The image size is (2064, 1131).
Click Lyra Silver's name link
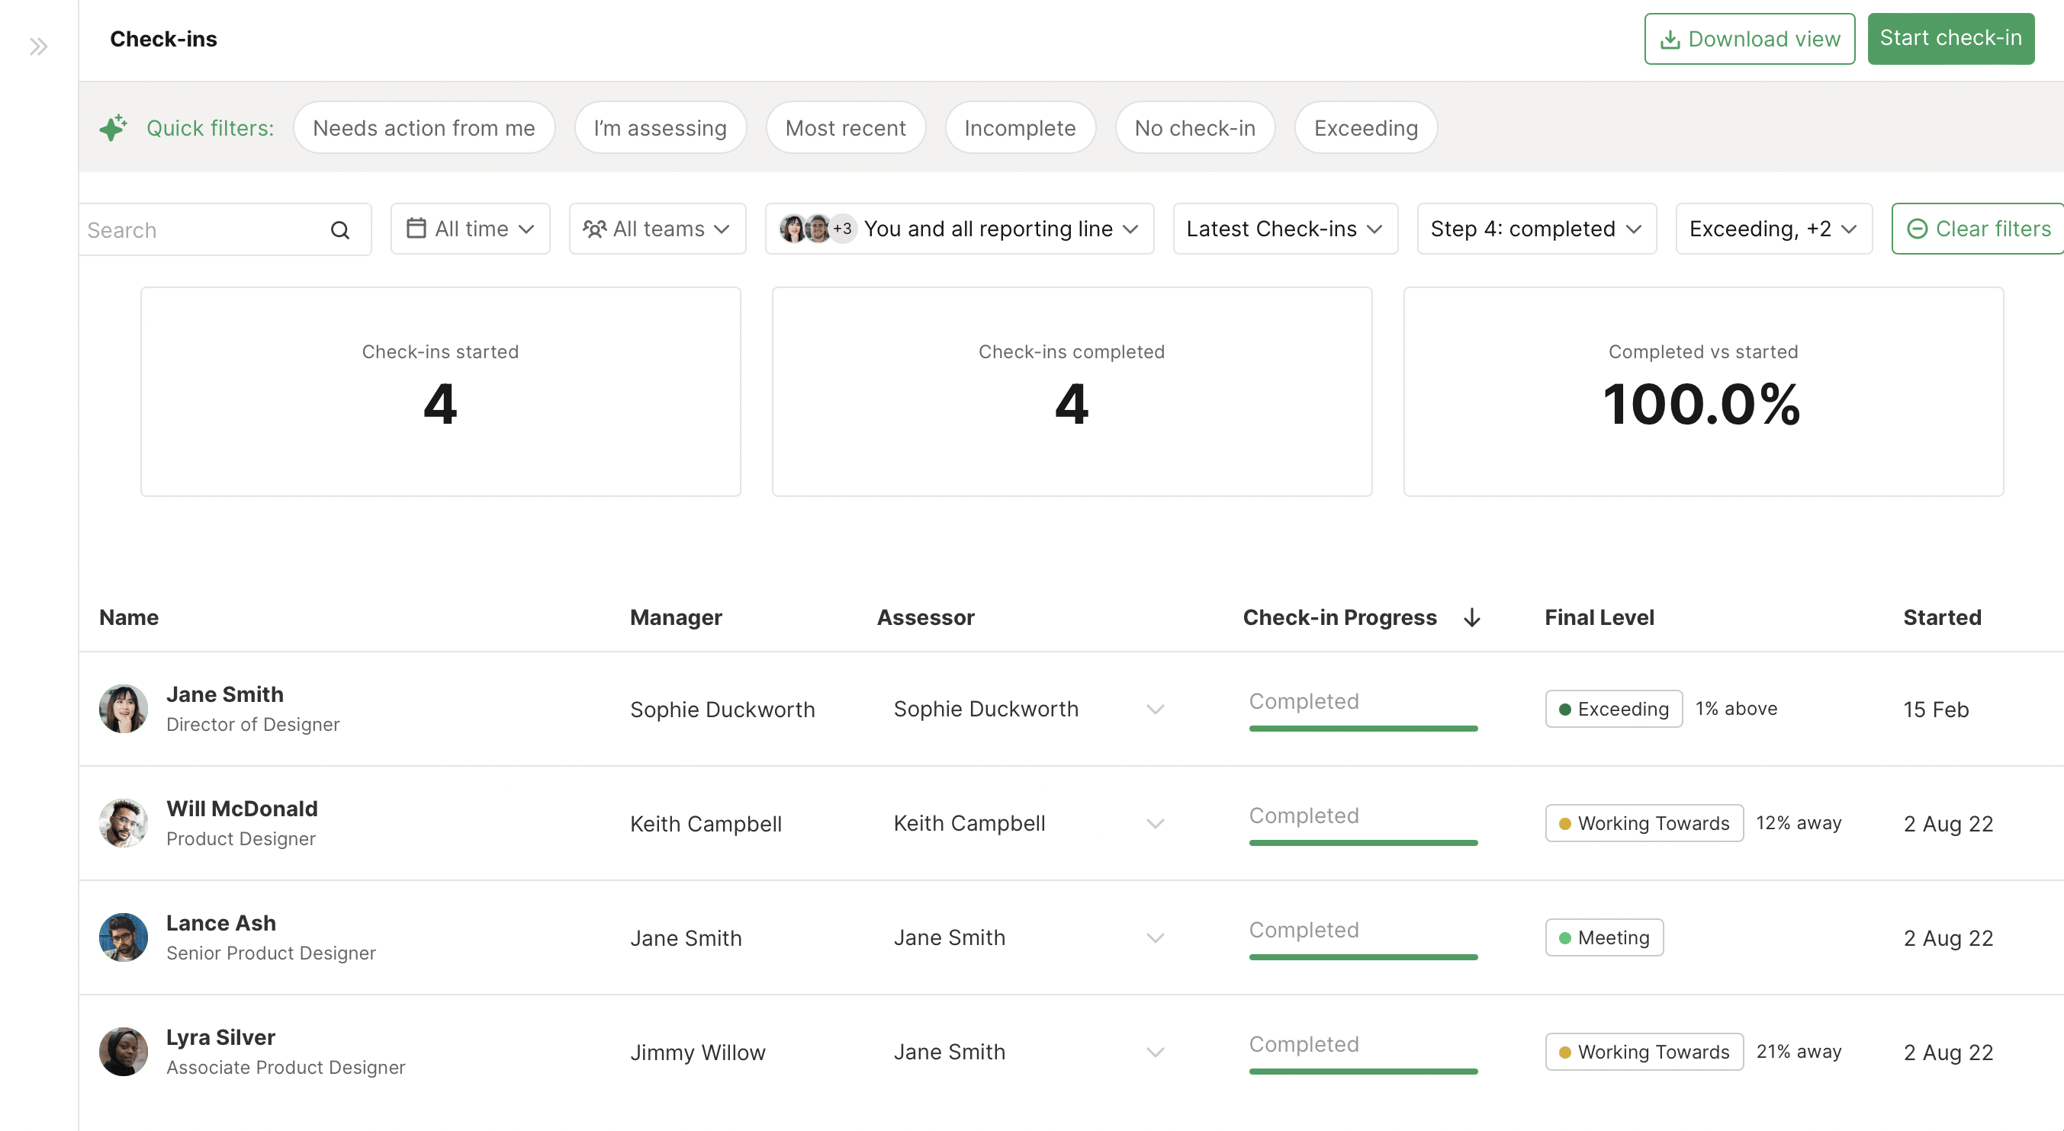coord(220,1037)
